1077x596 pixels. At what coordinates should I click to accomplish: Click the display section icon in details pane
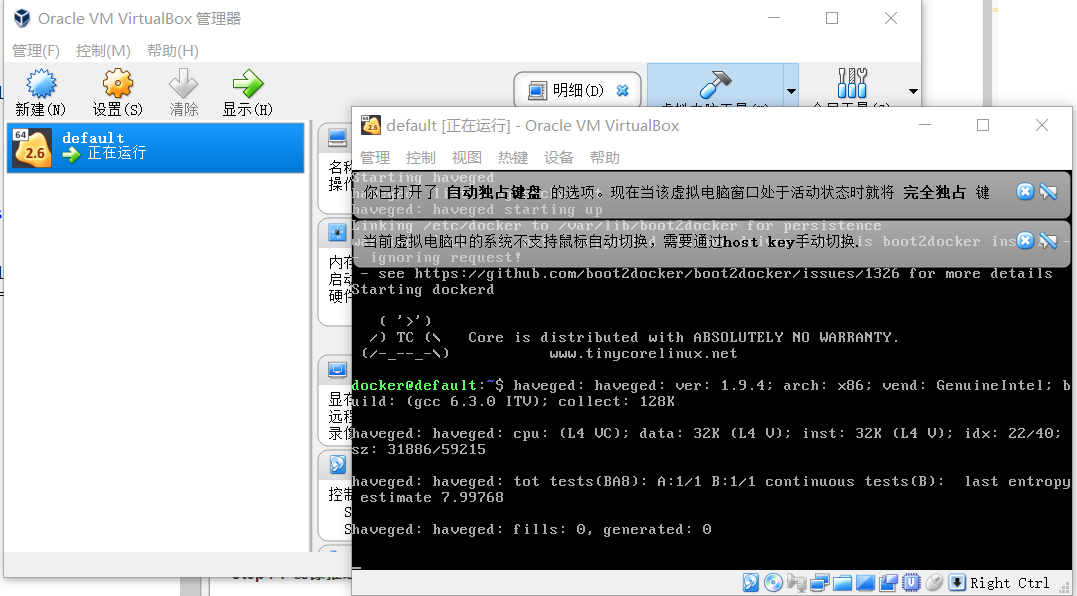pos(337,370)
